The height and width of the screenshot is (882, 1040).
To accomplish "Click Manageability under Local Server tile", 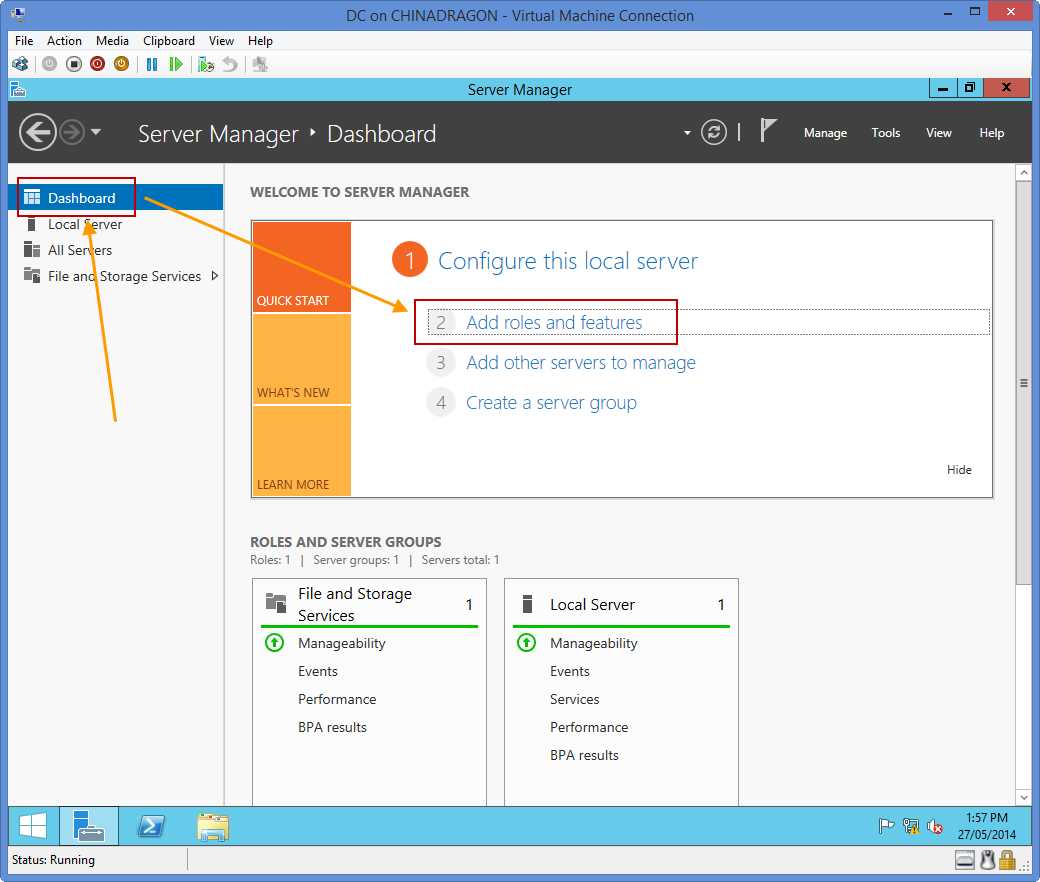I will pyautogui.click(x=594, y=643).
